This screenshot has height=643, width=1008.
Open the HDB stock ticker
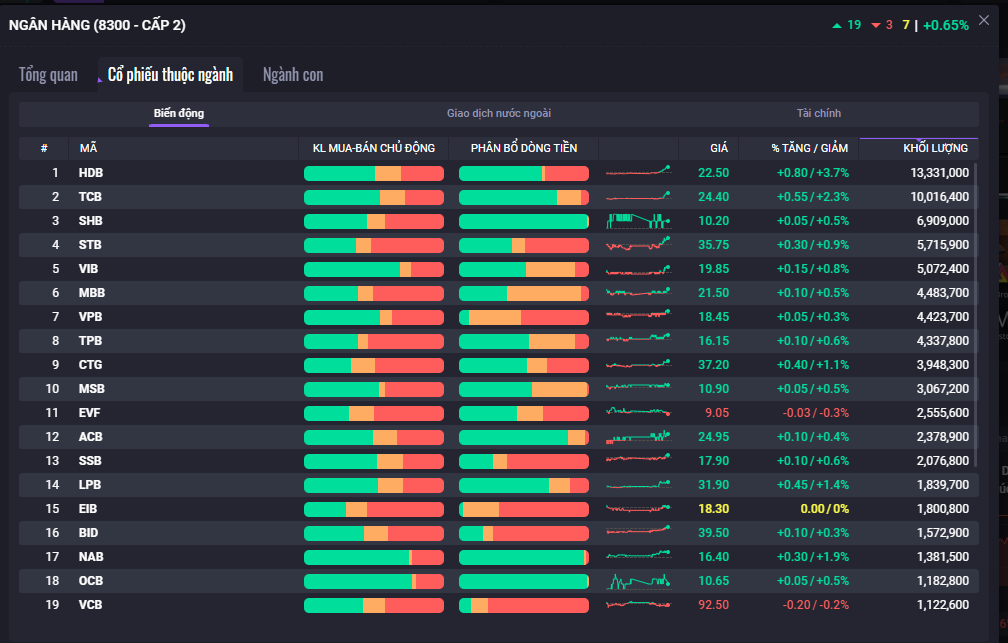91,173
